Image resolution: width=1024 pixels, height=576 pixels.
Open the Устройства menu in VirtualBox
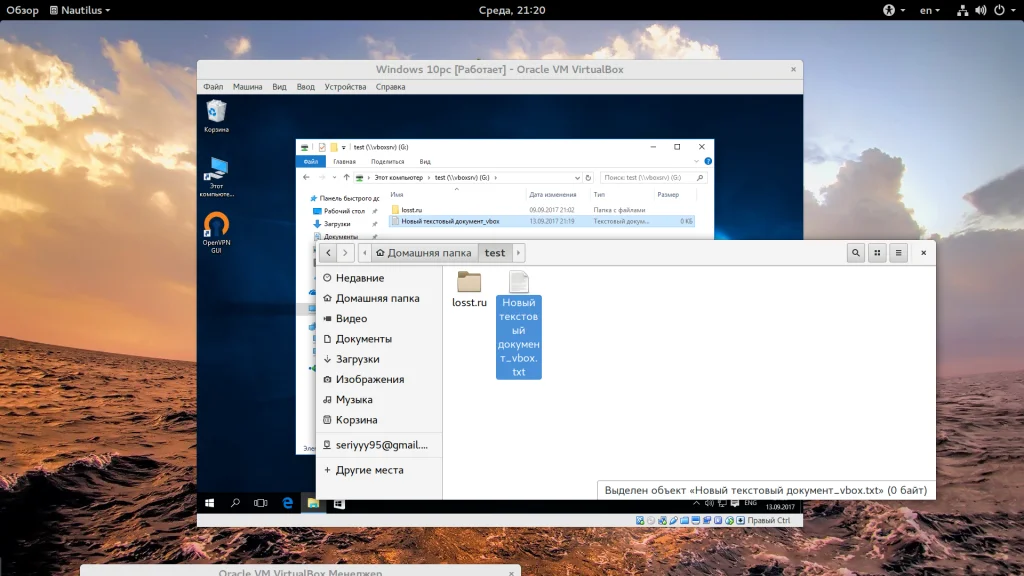pos(345,87)
